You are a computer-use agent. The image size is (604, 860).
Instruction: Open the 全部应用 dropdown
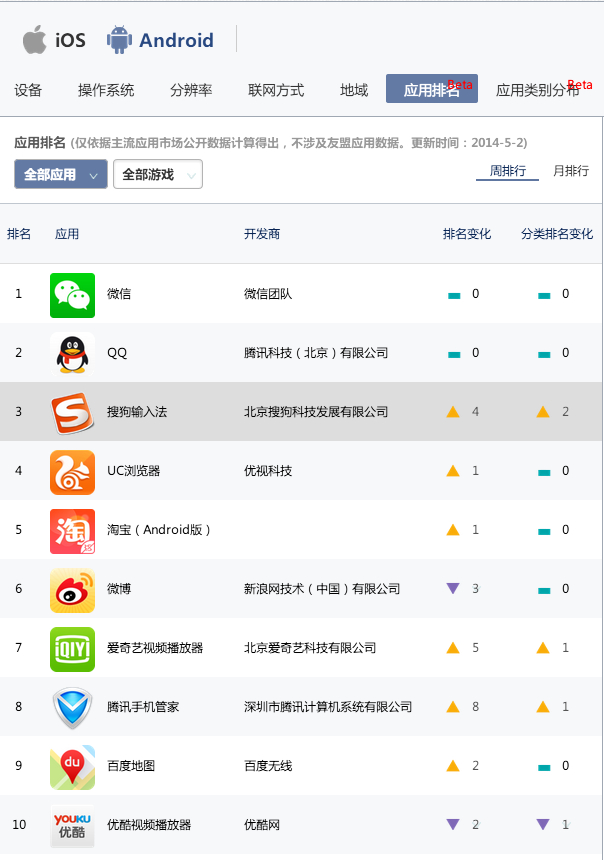click(61, 174)
